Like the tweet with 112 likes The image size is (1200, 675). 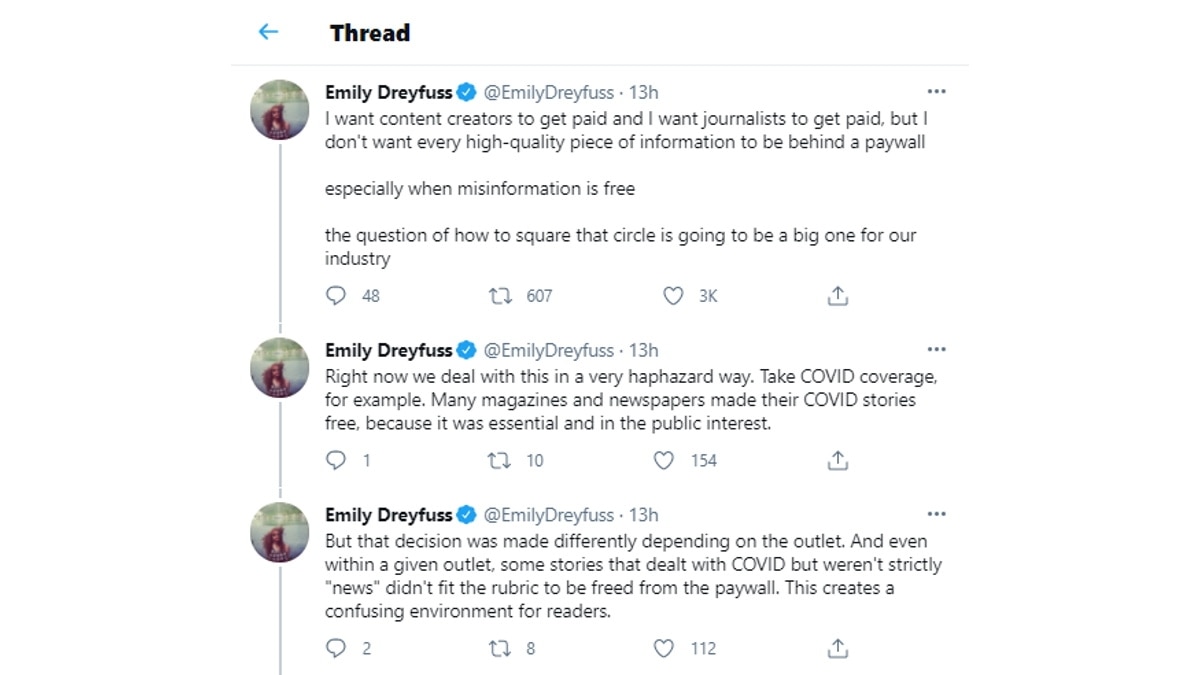[664, 648]
